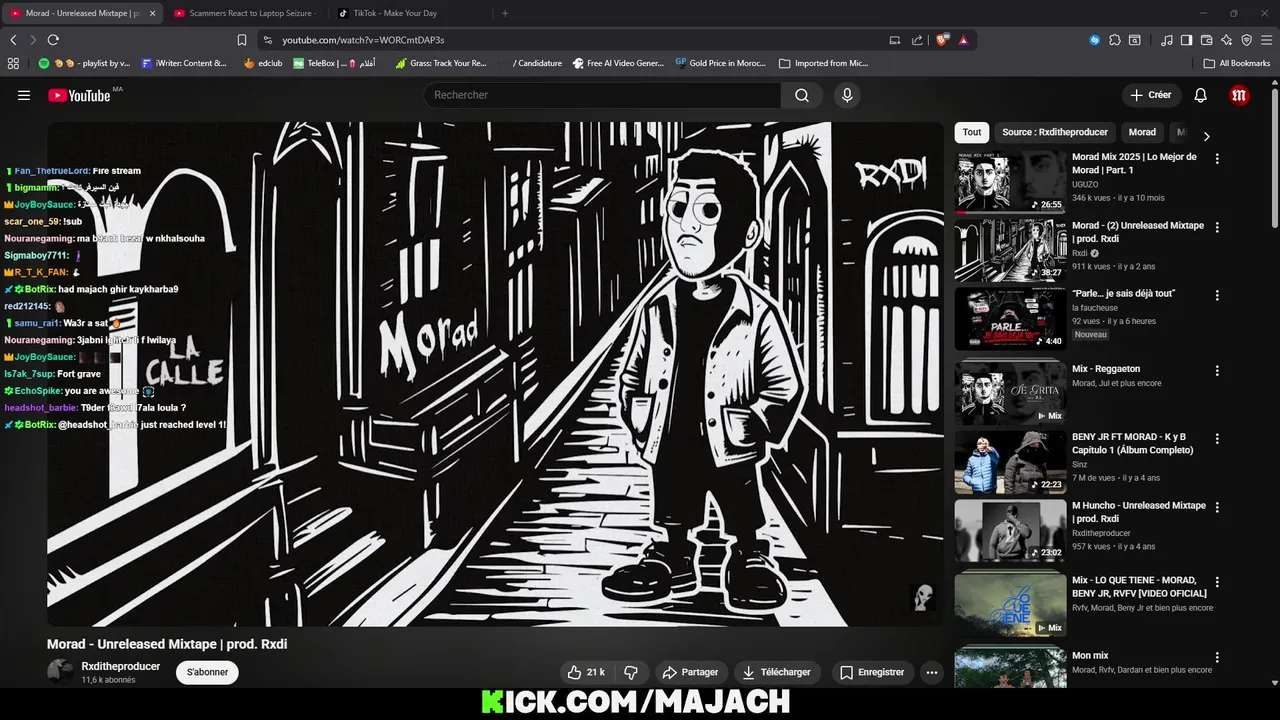Image resolution: width=1280 pixels, height=720 pixels.
Task: Subscribe with the S'abonner button
Action: pos(207,672)
